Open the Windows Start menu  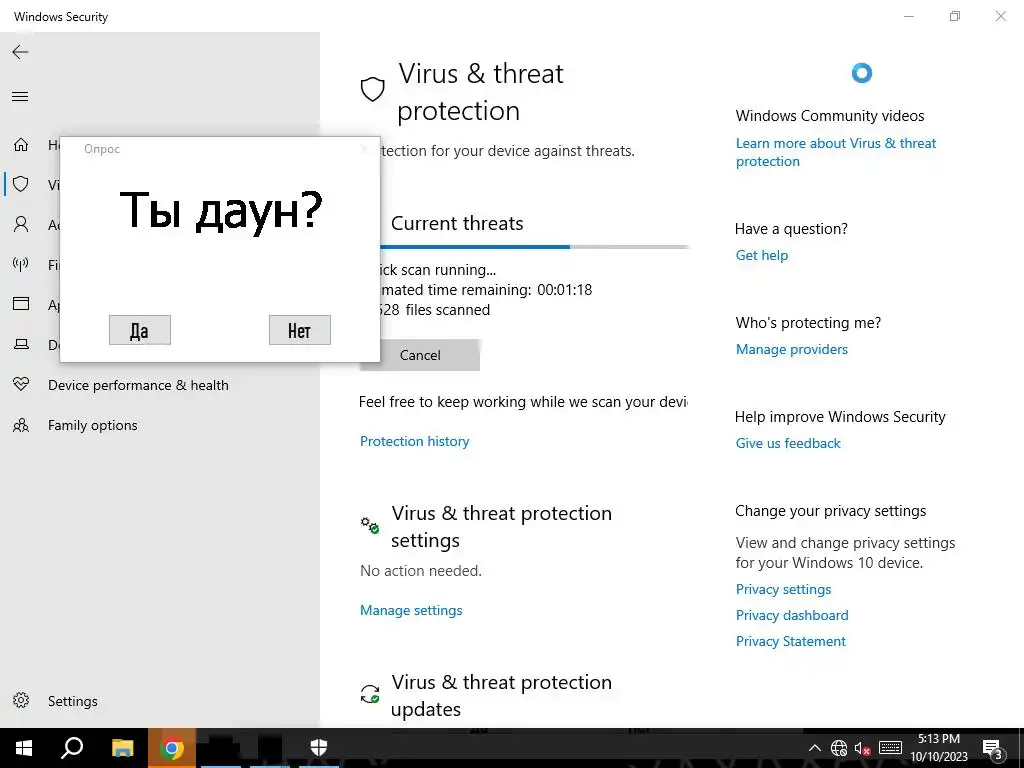pyautogui.click(x=24, y=748)
